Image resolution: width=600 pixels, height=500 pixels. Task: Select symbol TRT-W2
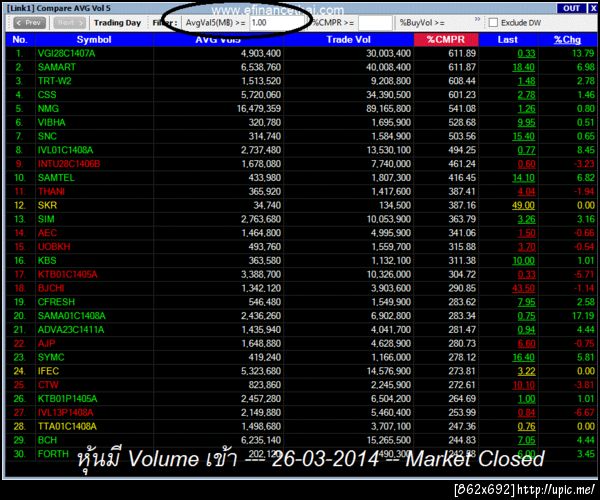tap(54, 81)
